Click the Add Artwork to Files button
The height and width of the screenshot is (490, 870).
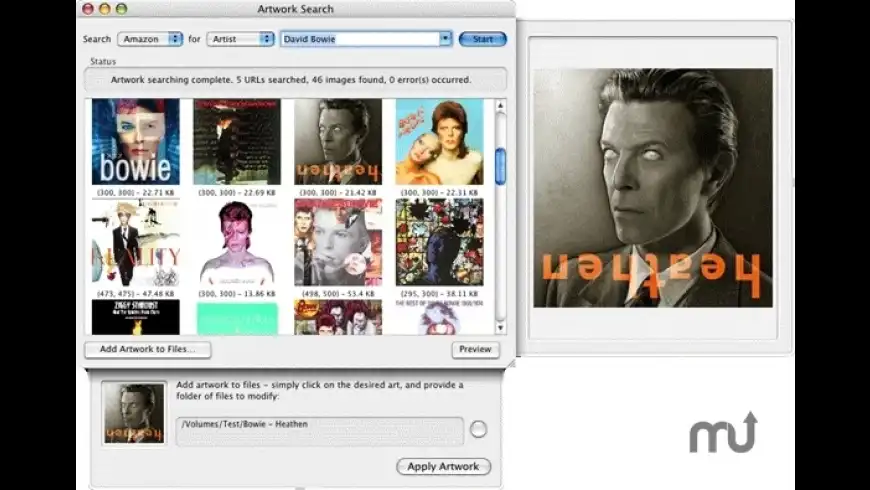click(148, 349)
